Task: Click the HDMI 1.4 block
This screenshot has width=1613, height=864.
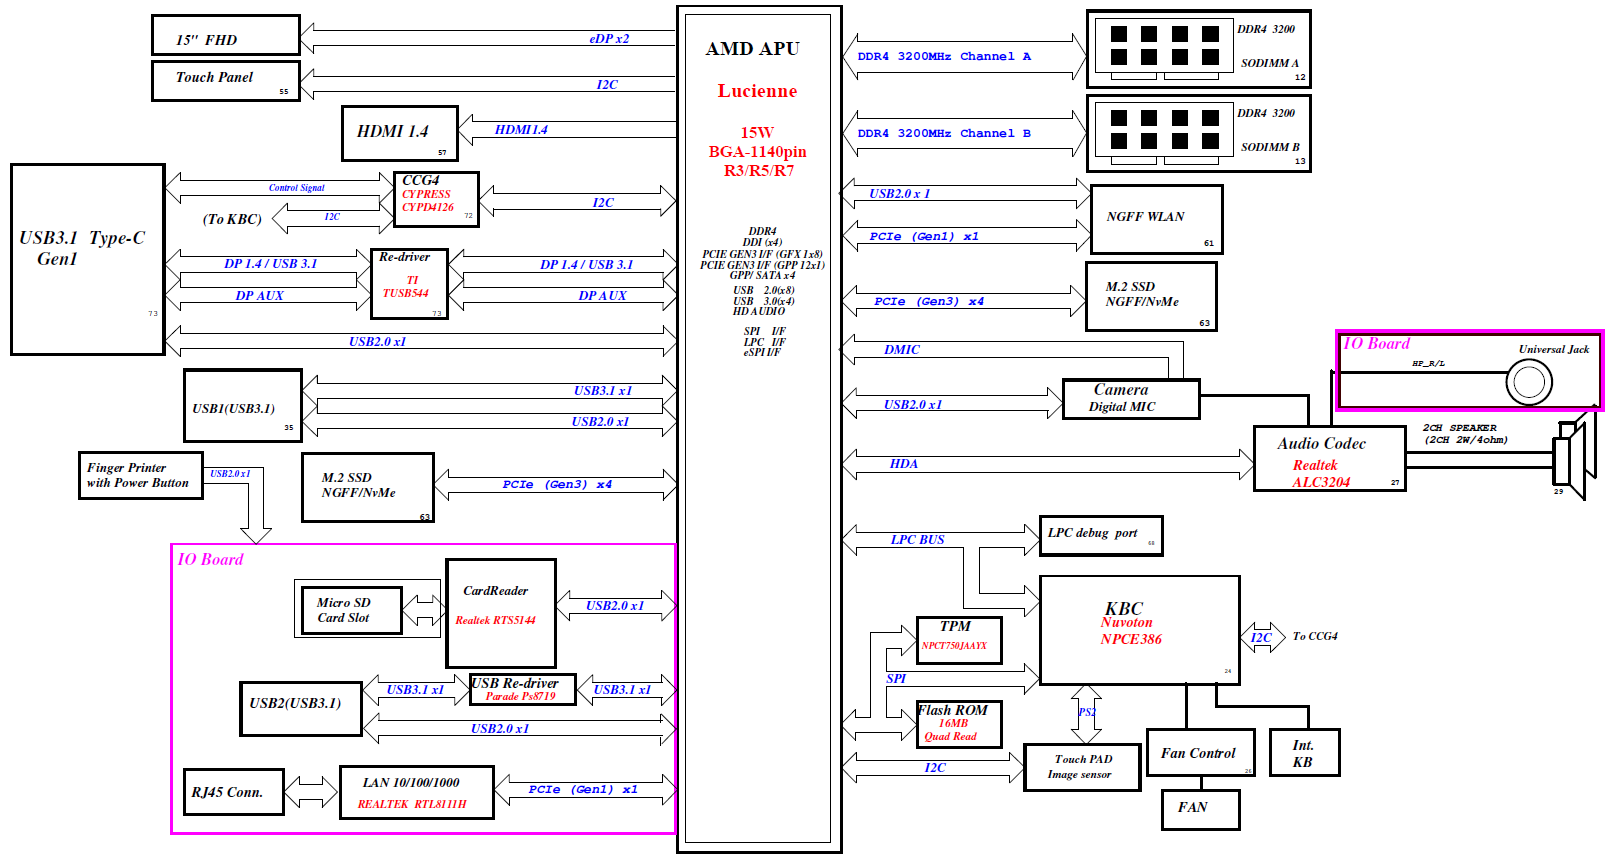Action: pyautogui.click(x=399, y=133)
